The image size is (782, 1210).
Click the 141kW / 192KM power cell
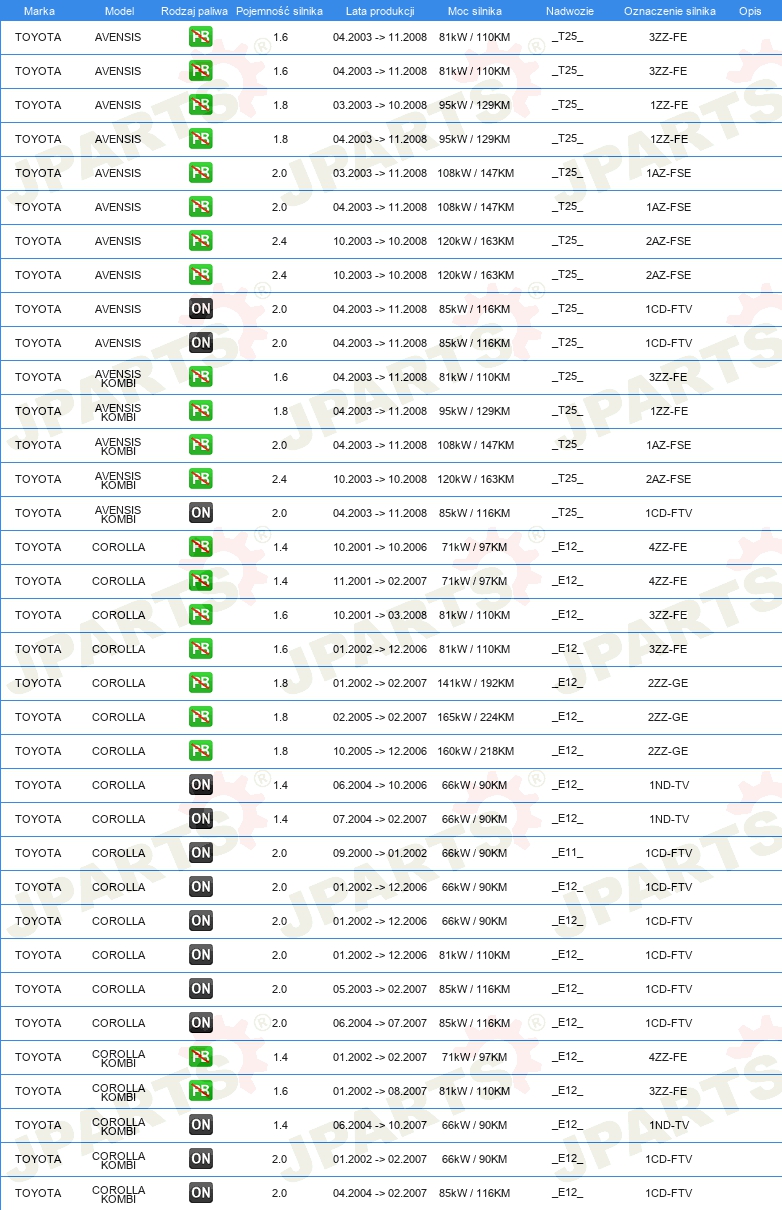pos(475,683)
